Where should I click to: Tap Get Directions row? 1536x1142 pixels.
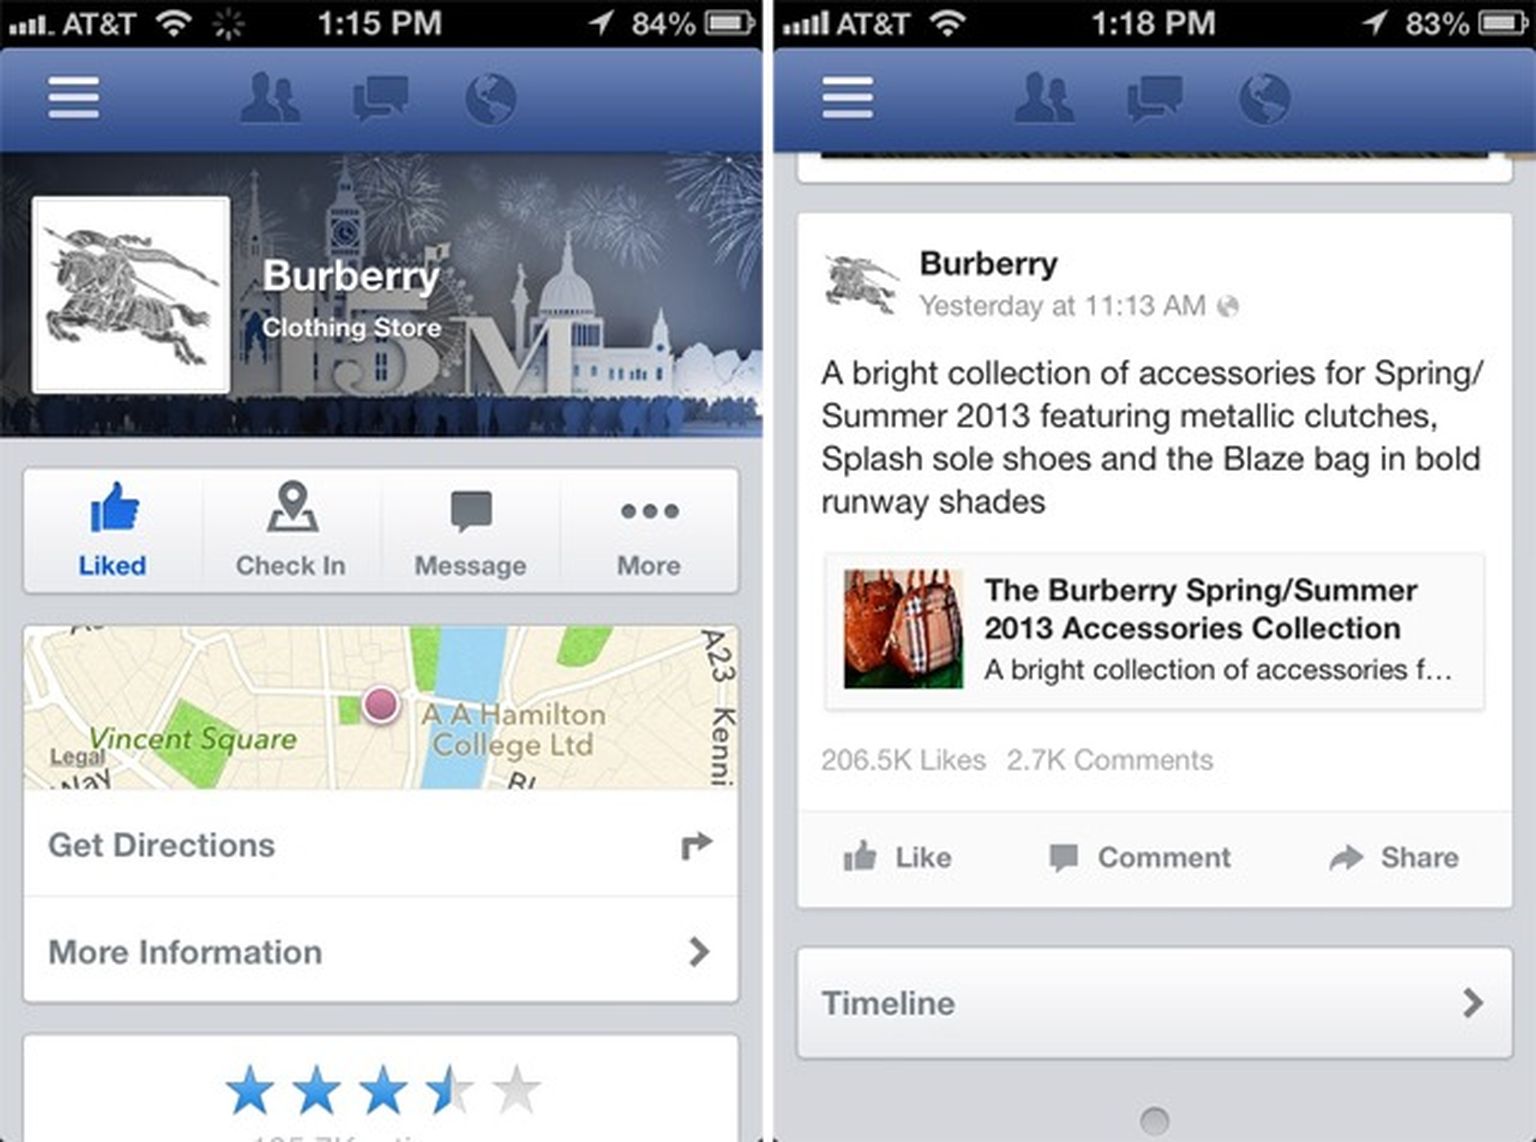click(381, 844)
